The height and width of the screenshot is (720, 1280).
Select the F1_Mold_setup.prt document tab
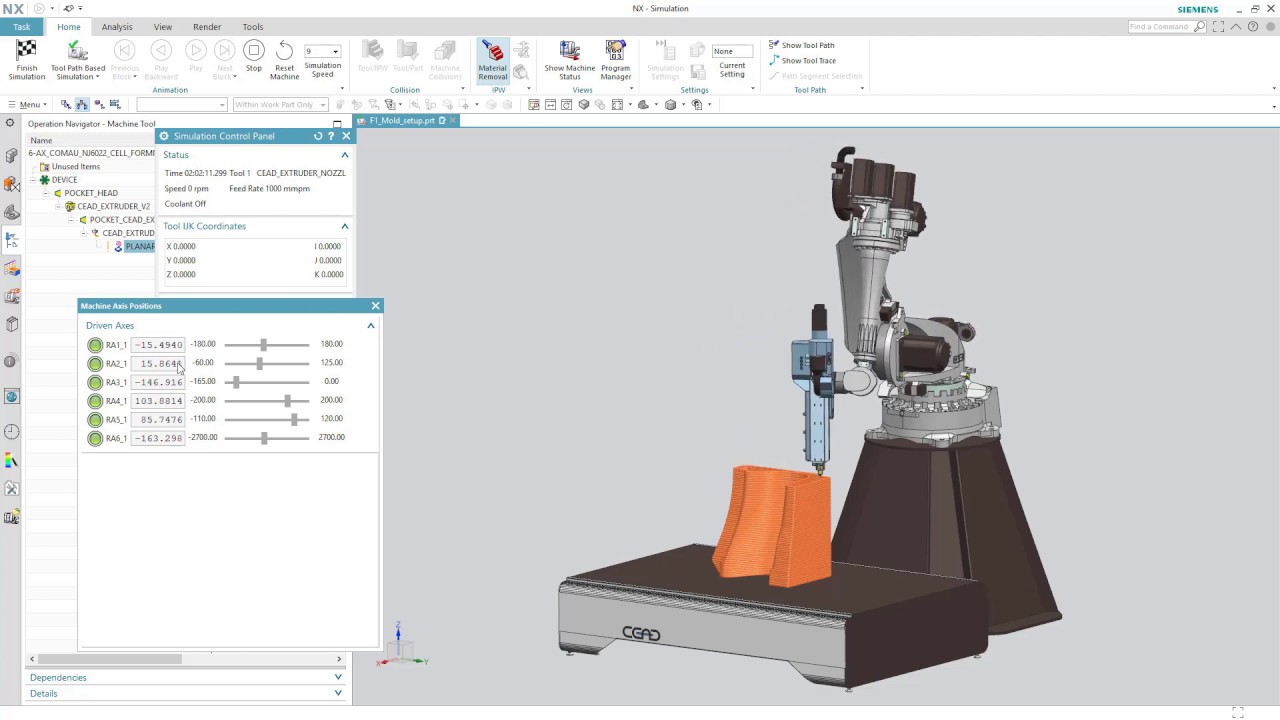point(402,120)
